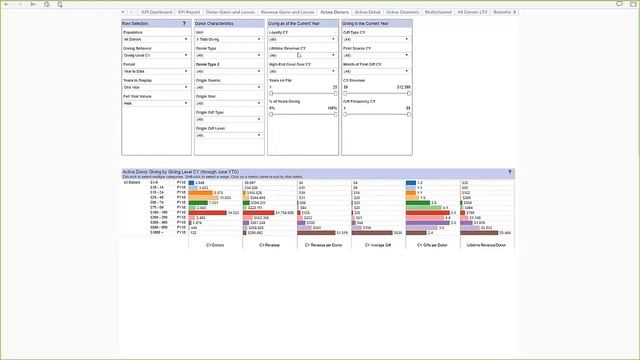This screenshot has height=360, width=640.
Task: Click the refresh data icon in toolbar
Action: [47, 4]
